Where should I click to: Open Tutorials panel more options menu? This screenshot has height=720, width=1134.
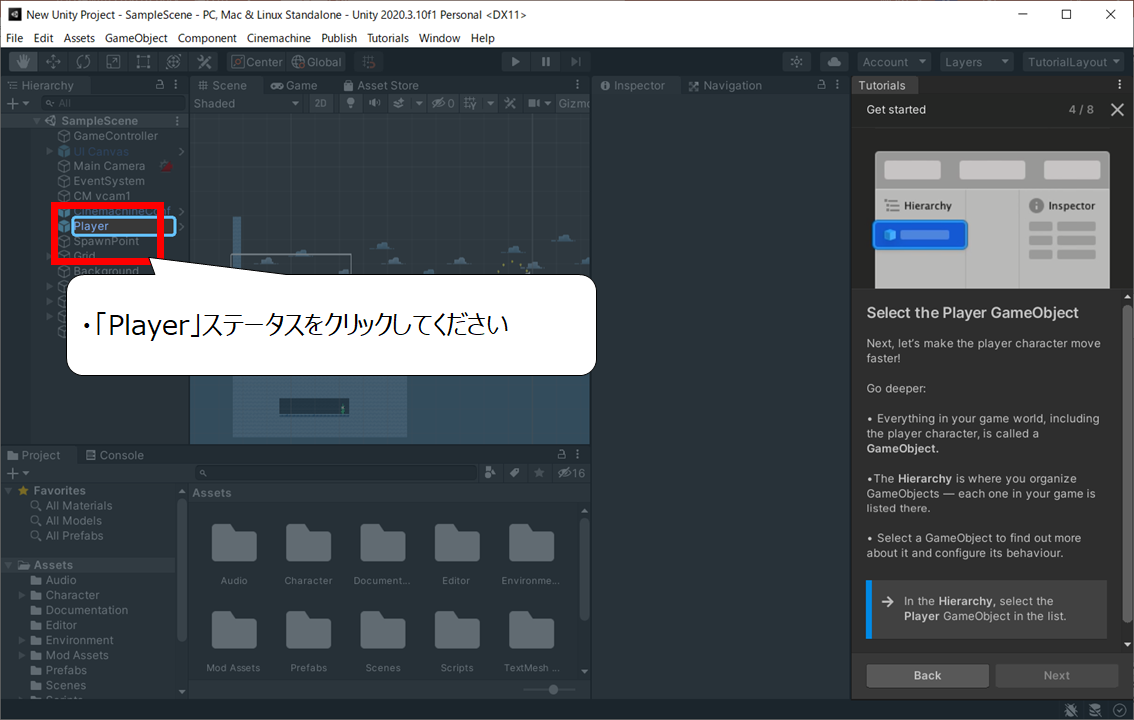click(1120, 85)
